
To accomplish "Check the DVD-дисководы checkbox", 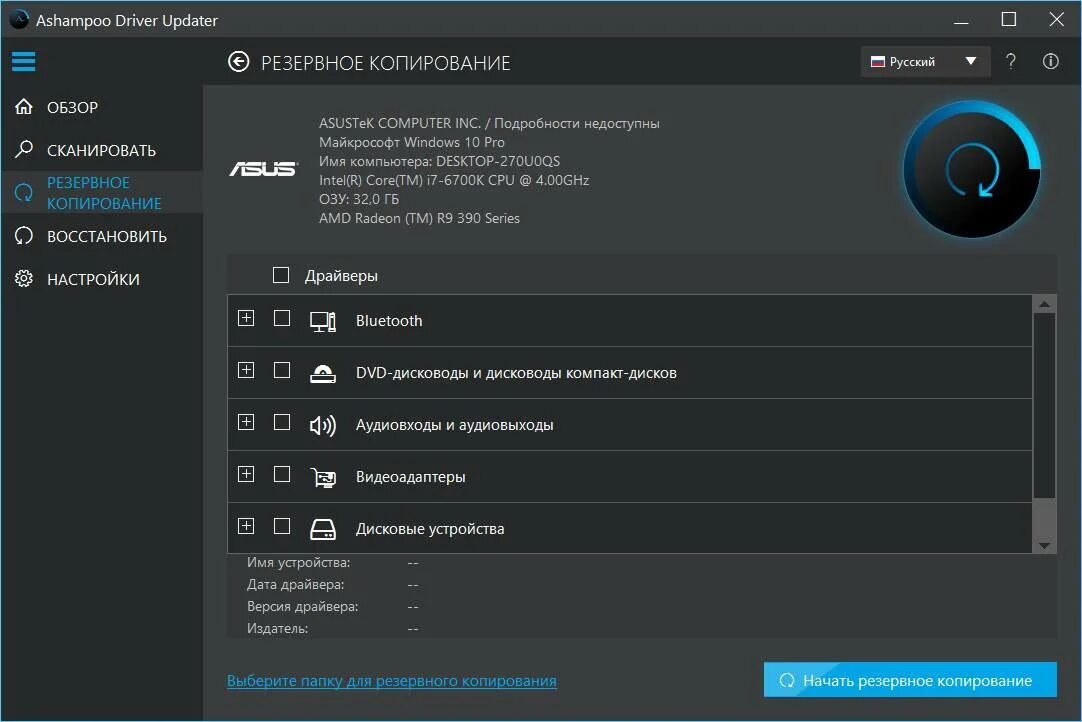I will pos(282,370).
